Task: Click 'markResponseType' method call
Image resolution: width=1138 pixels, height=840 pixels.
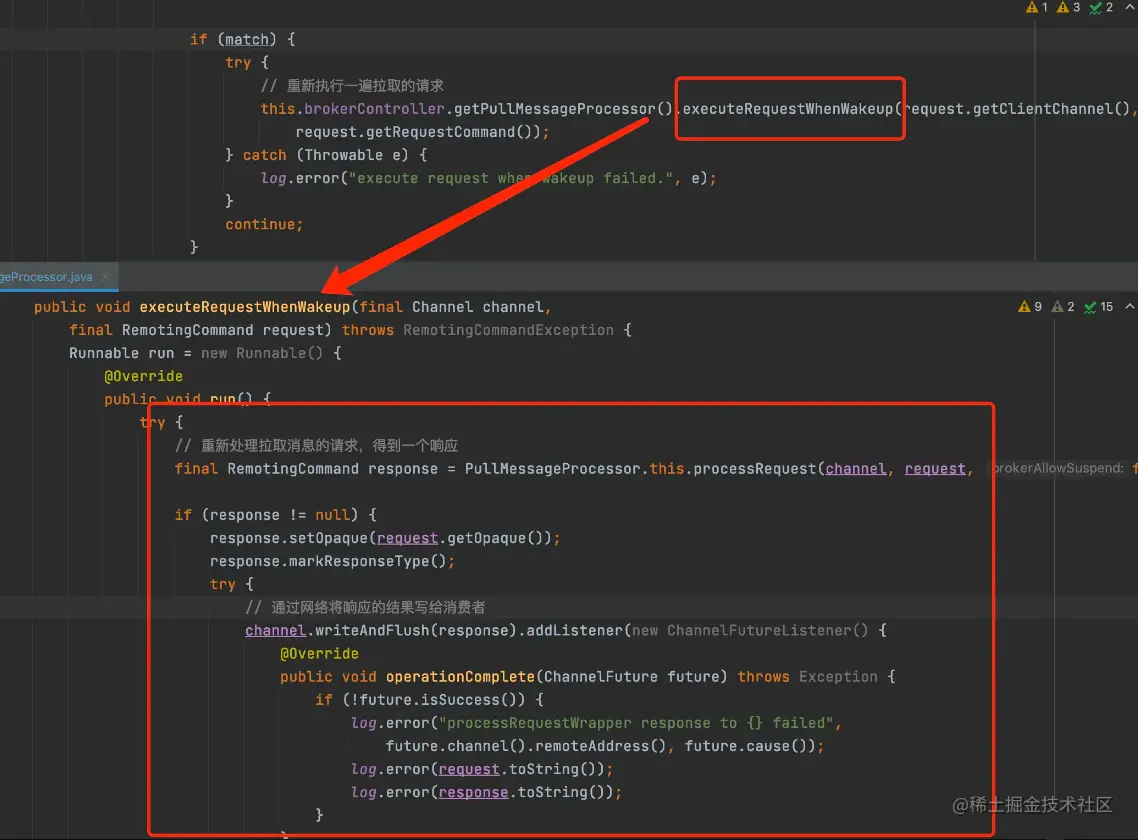Action: tap(359, 561)
